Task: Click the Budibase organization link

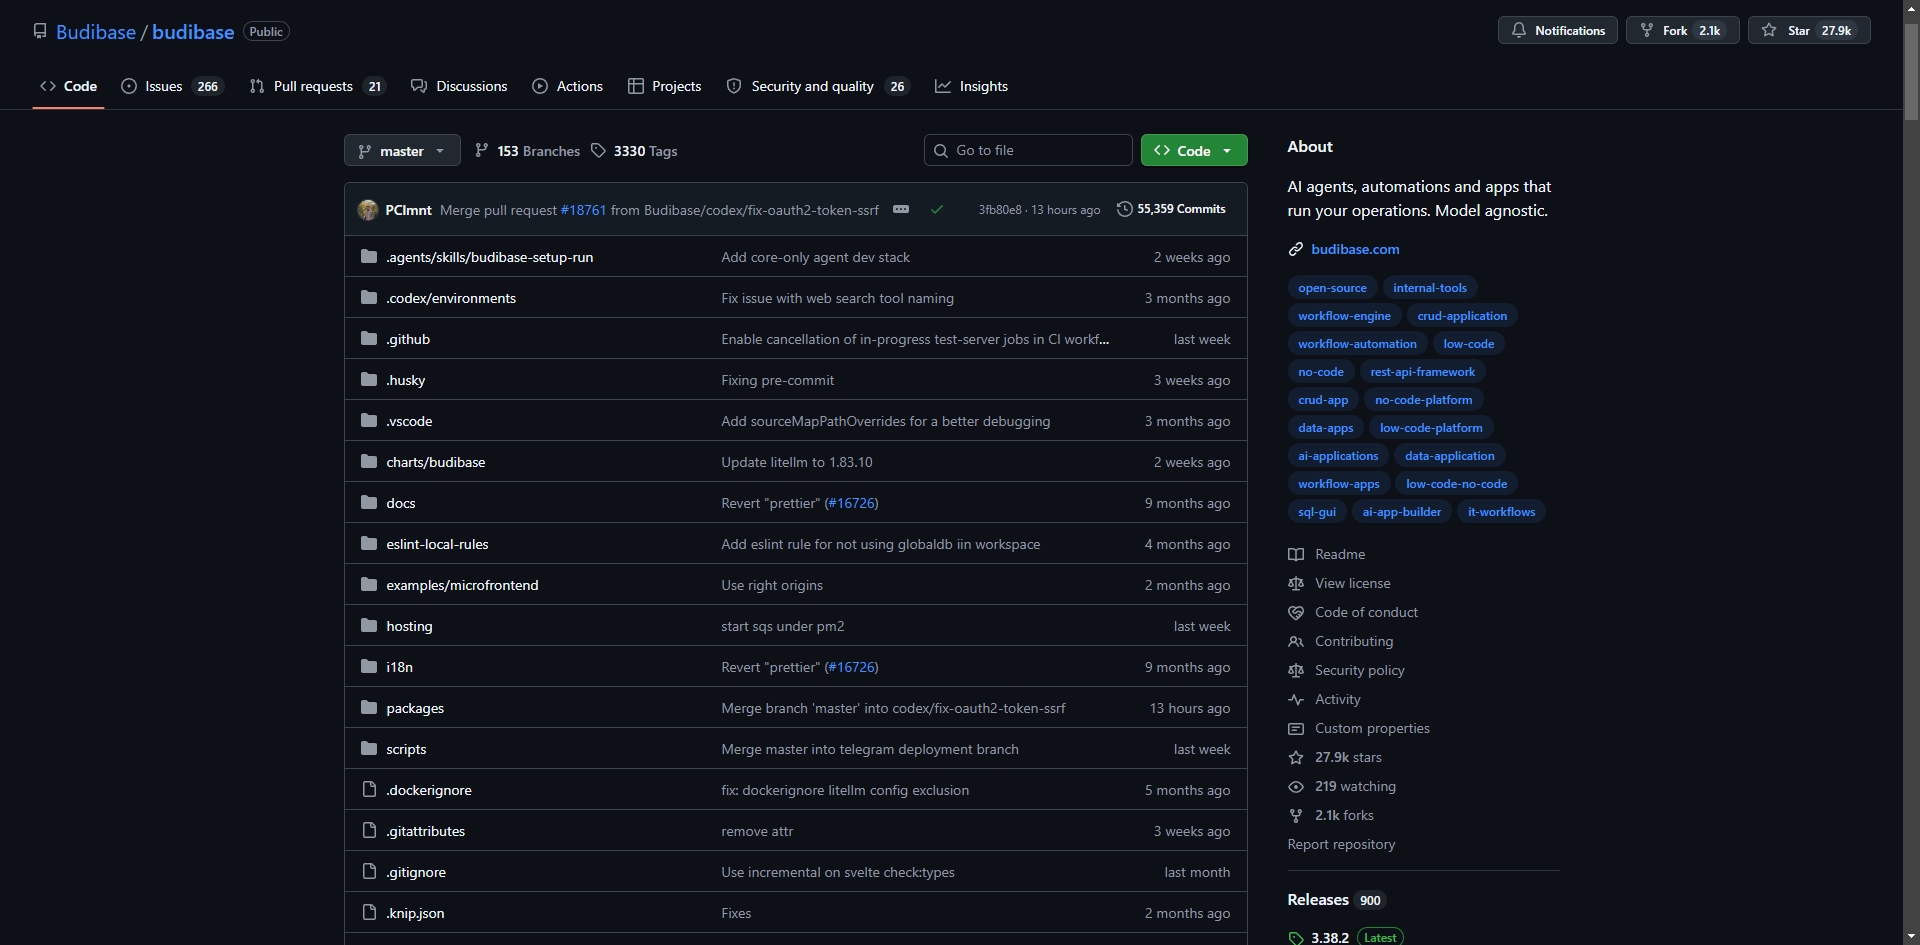Action: pos(96,32)
